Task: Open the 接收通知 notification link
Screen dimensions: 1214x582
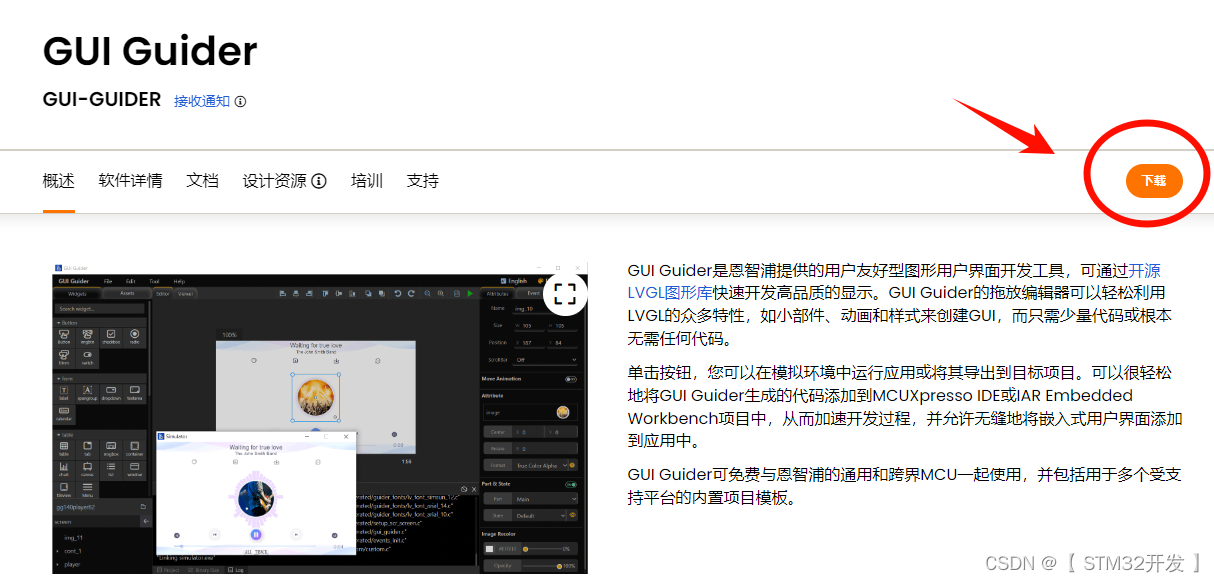Action: click(201, 101)
